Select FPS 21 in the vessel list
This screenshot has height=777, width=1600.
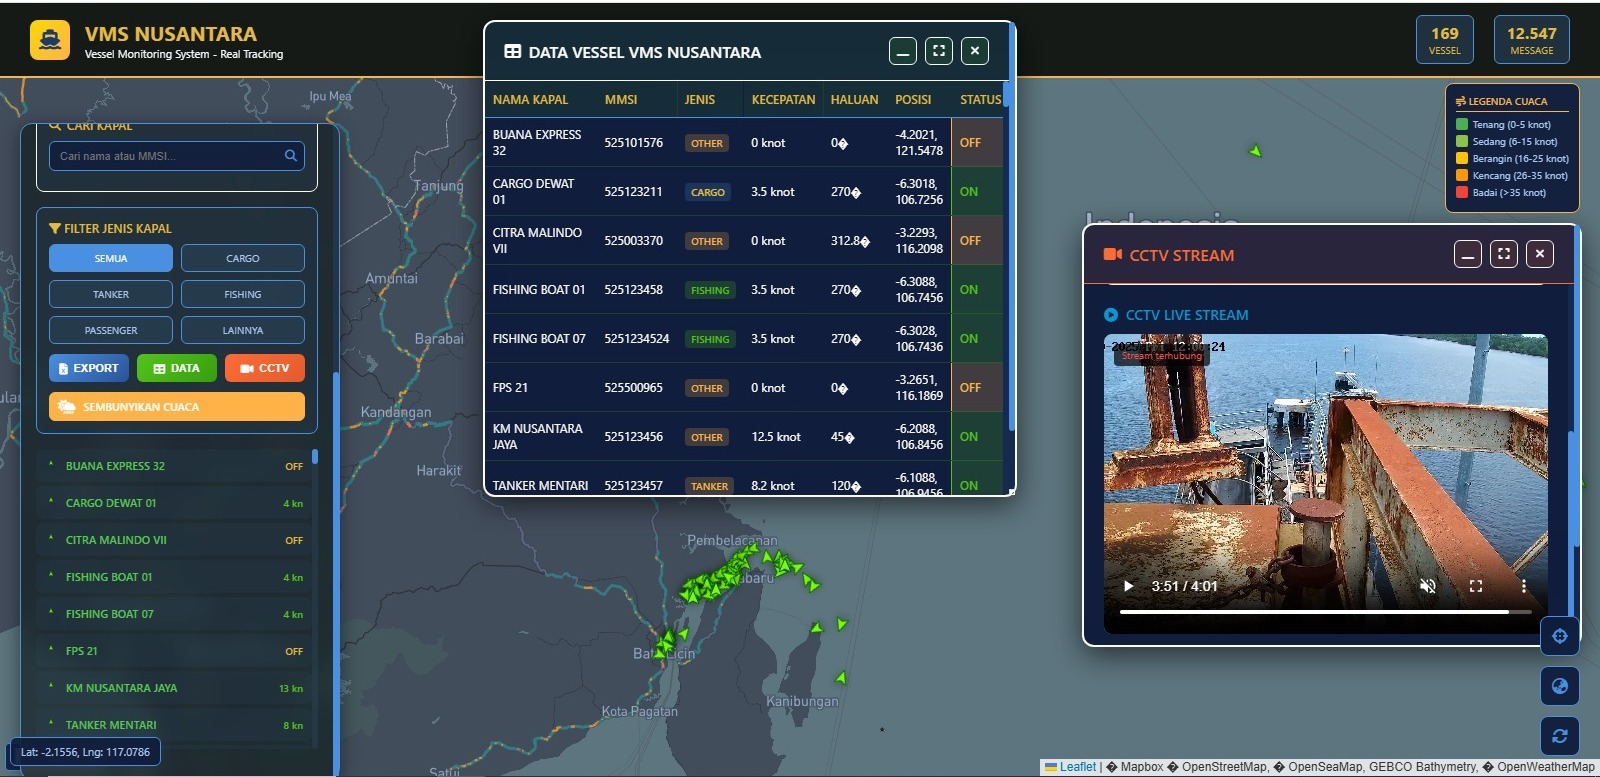pos(174,651)
